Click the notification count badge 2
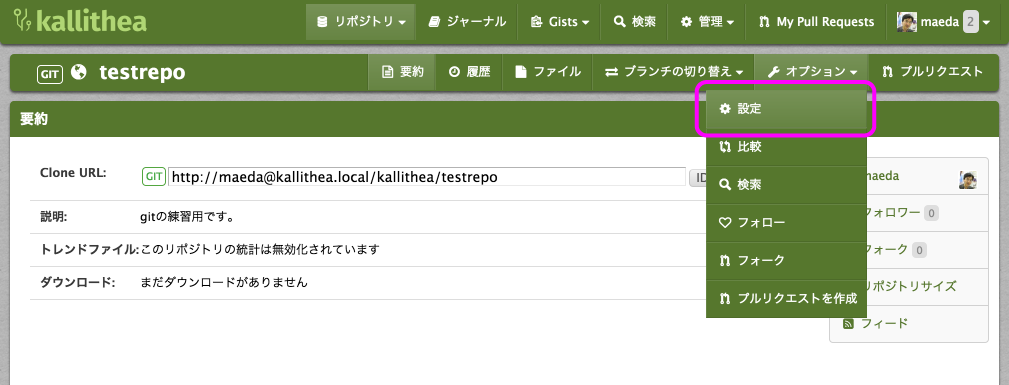1009x385 pixels. pos(970,23)
